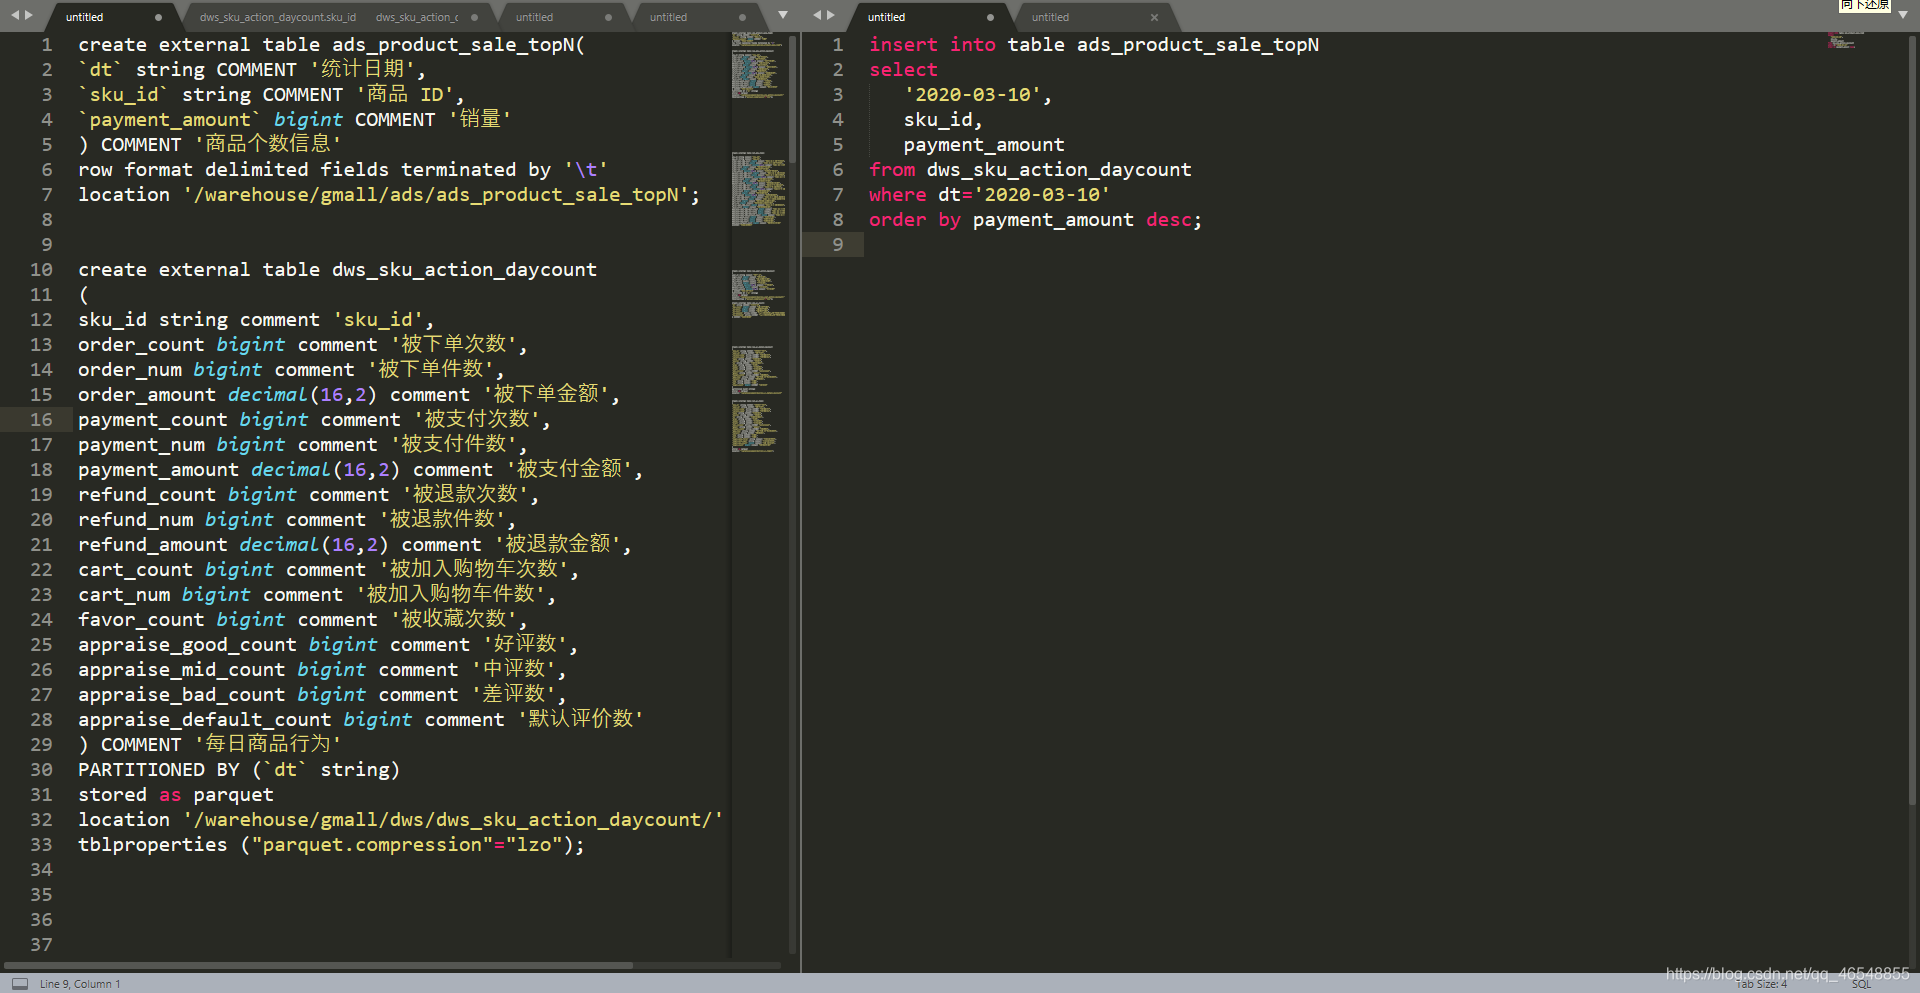
Task: Click the left pane's code minimap
Action: pyautogui.click(x=758, y=240)
